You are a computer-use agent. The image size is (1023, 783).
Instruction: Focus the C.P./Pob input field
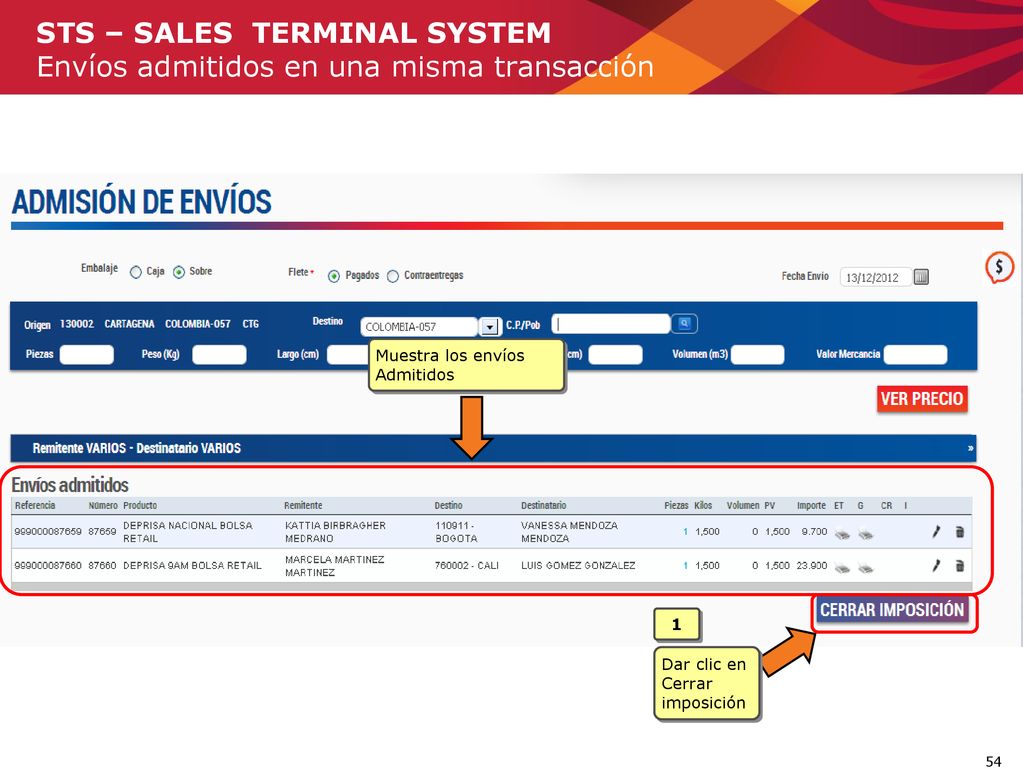[611, 324]
